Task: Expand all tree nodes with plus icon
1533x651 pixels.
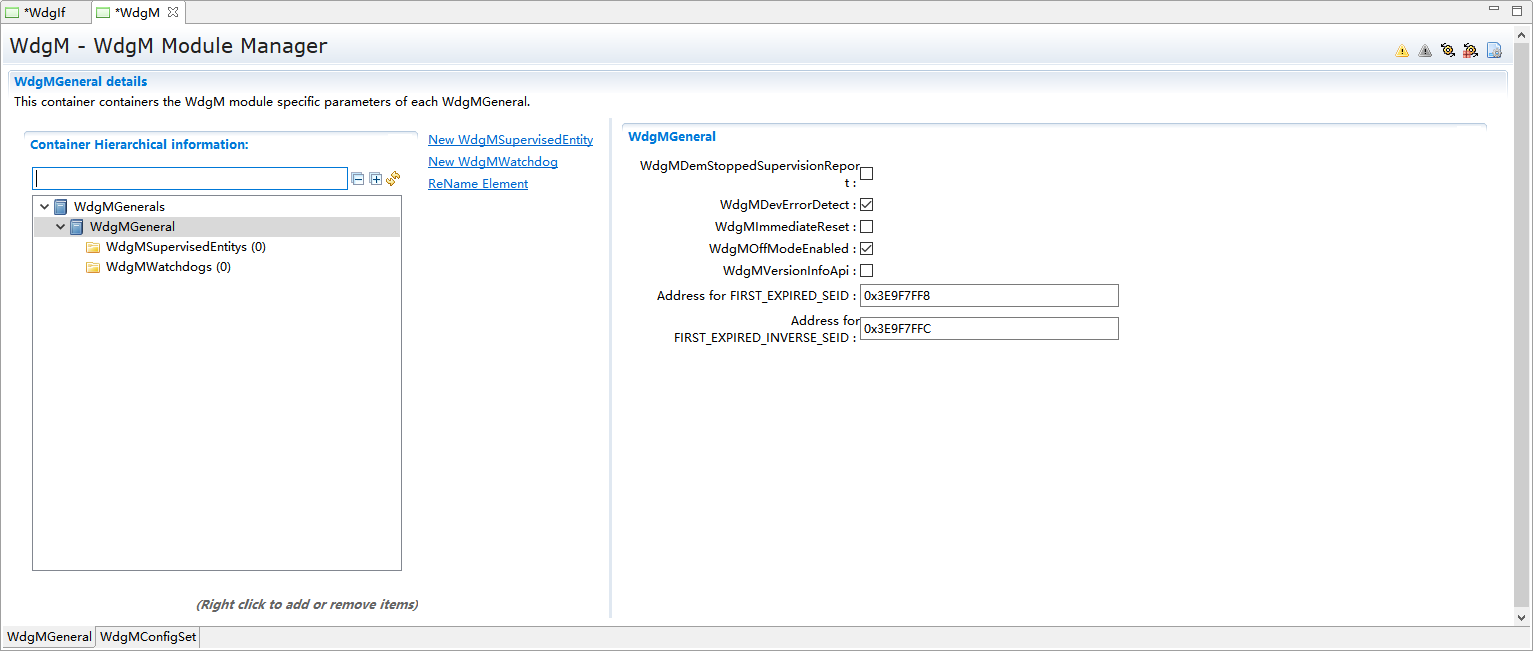Action: (376, 179)
